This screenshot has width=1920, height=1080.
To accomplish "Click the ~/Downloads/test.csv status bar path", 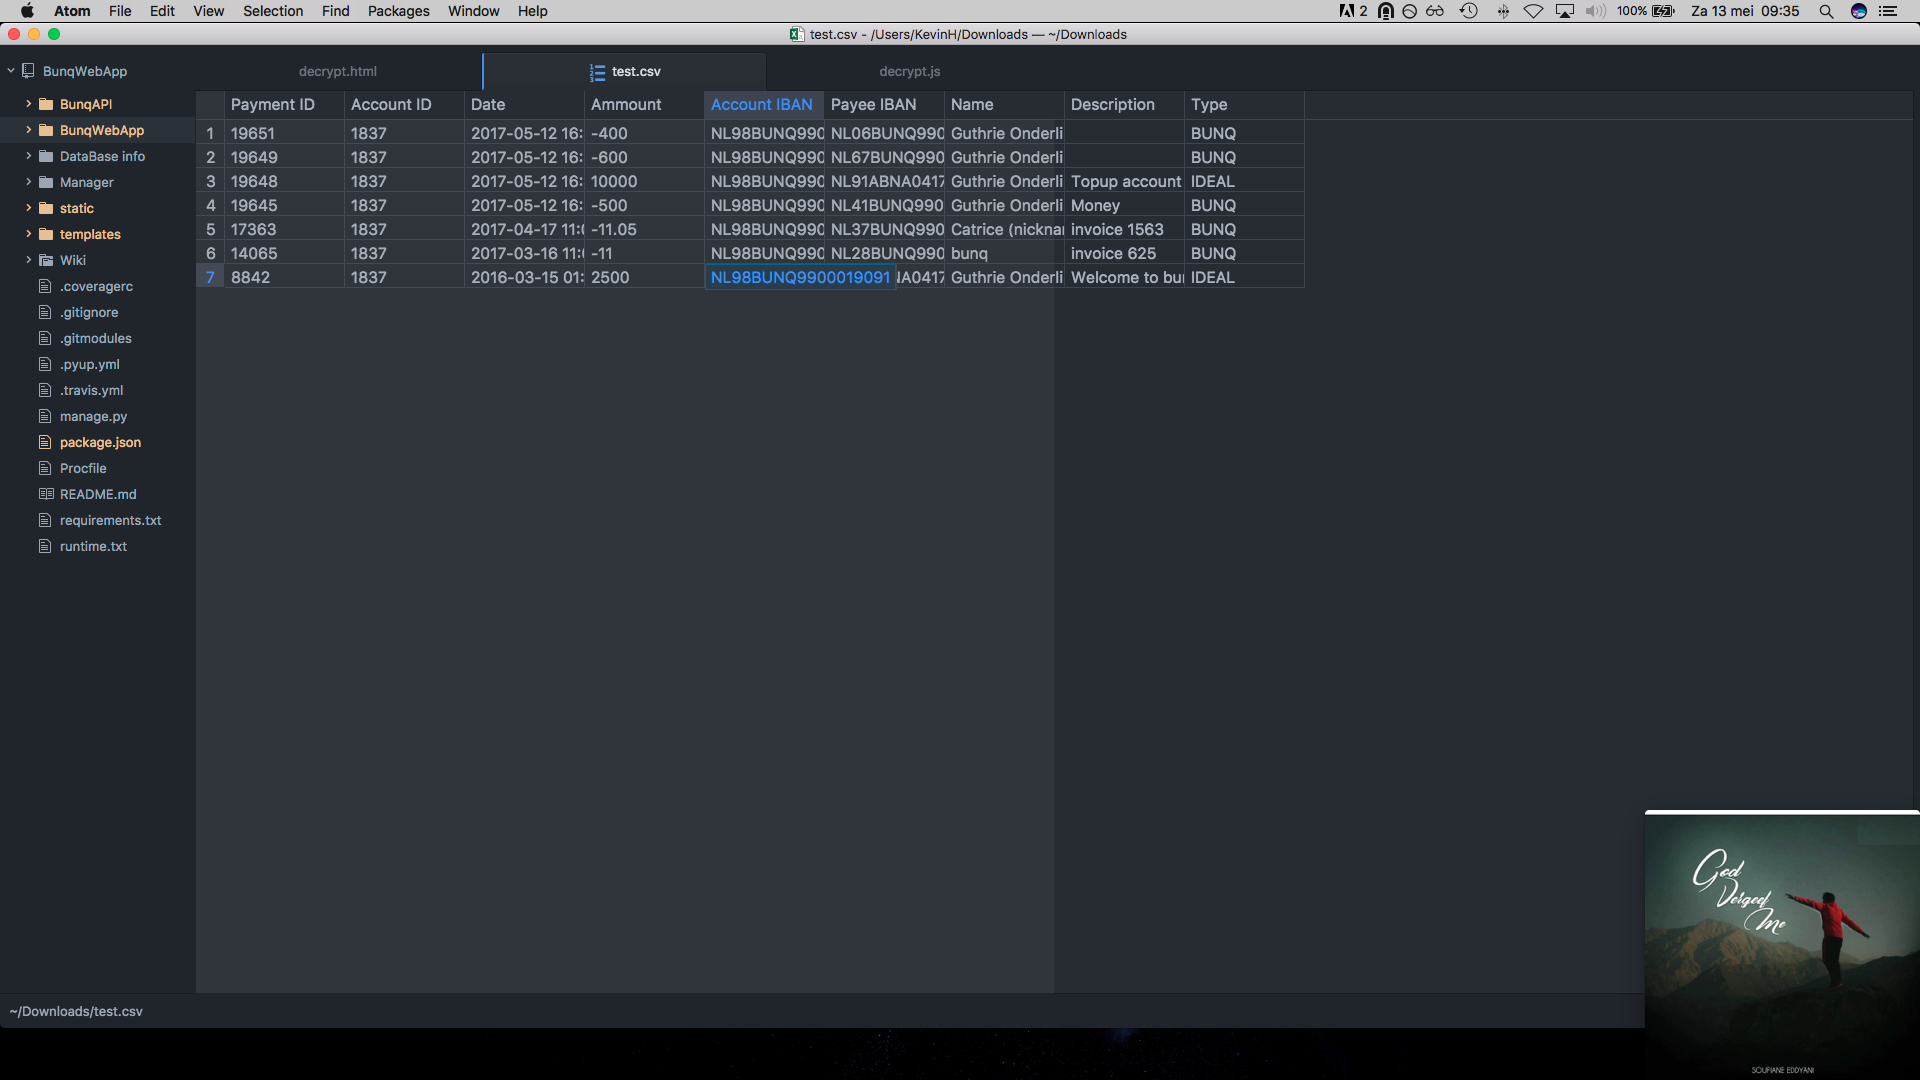I will pyautogui.click(x=76, y=1011).
